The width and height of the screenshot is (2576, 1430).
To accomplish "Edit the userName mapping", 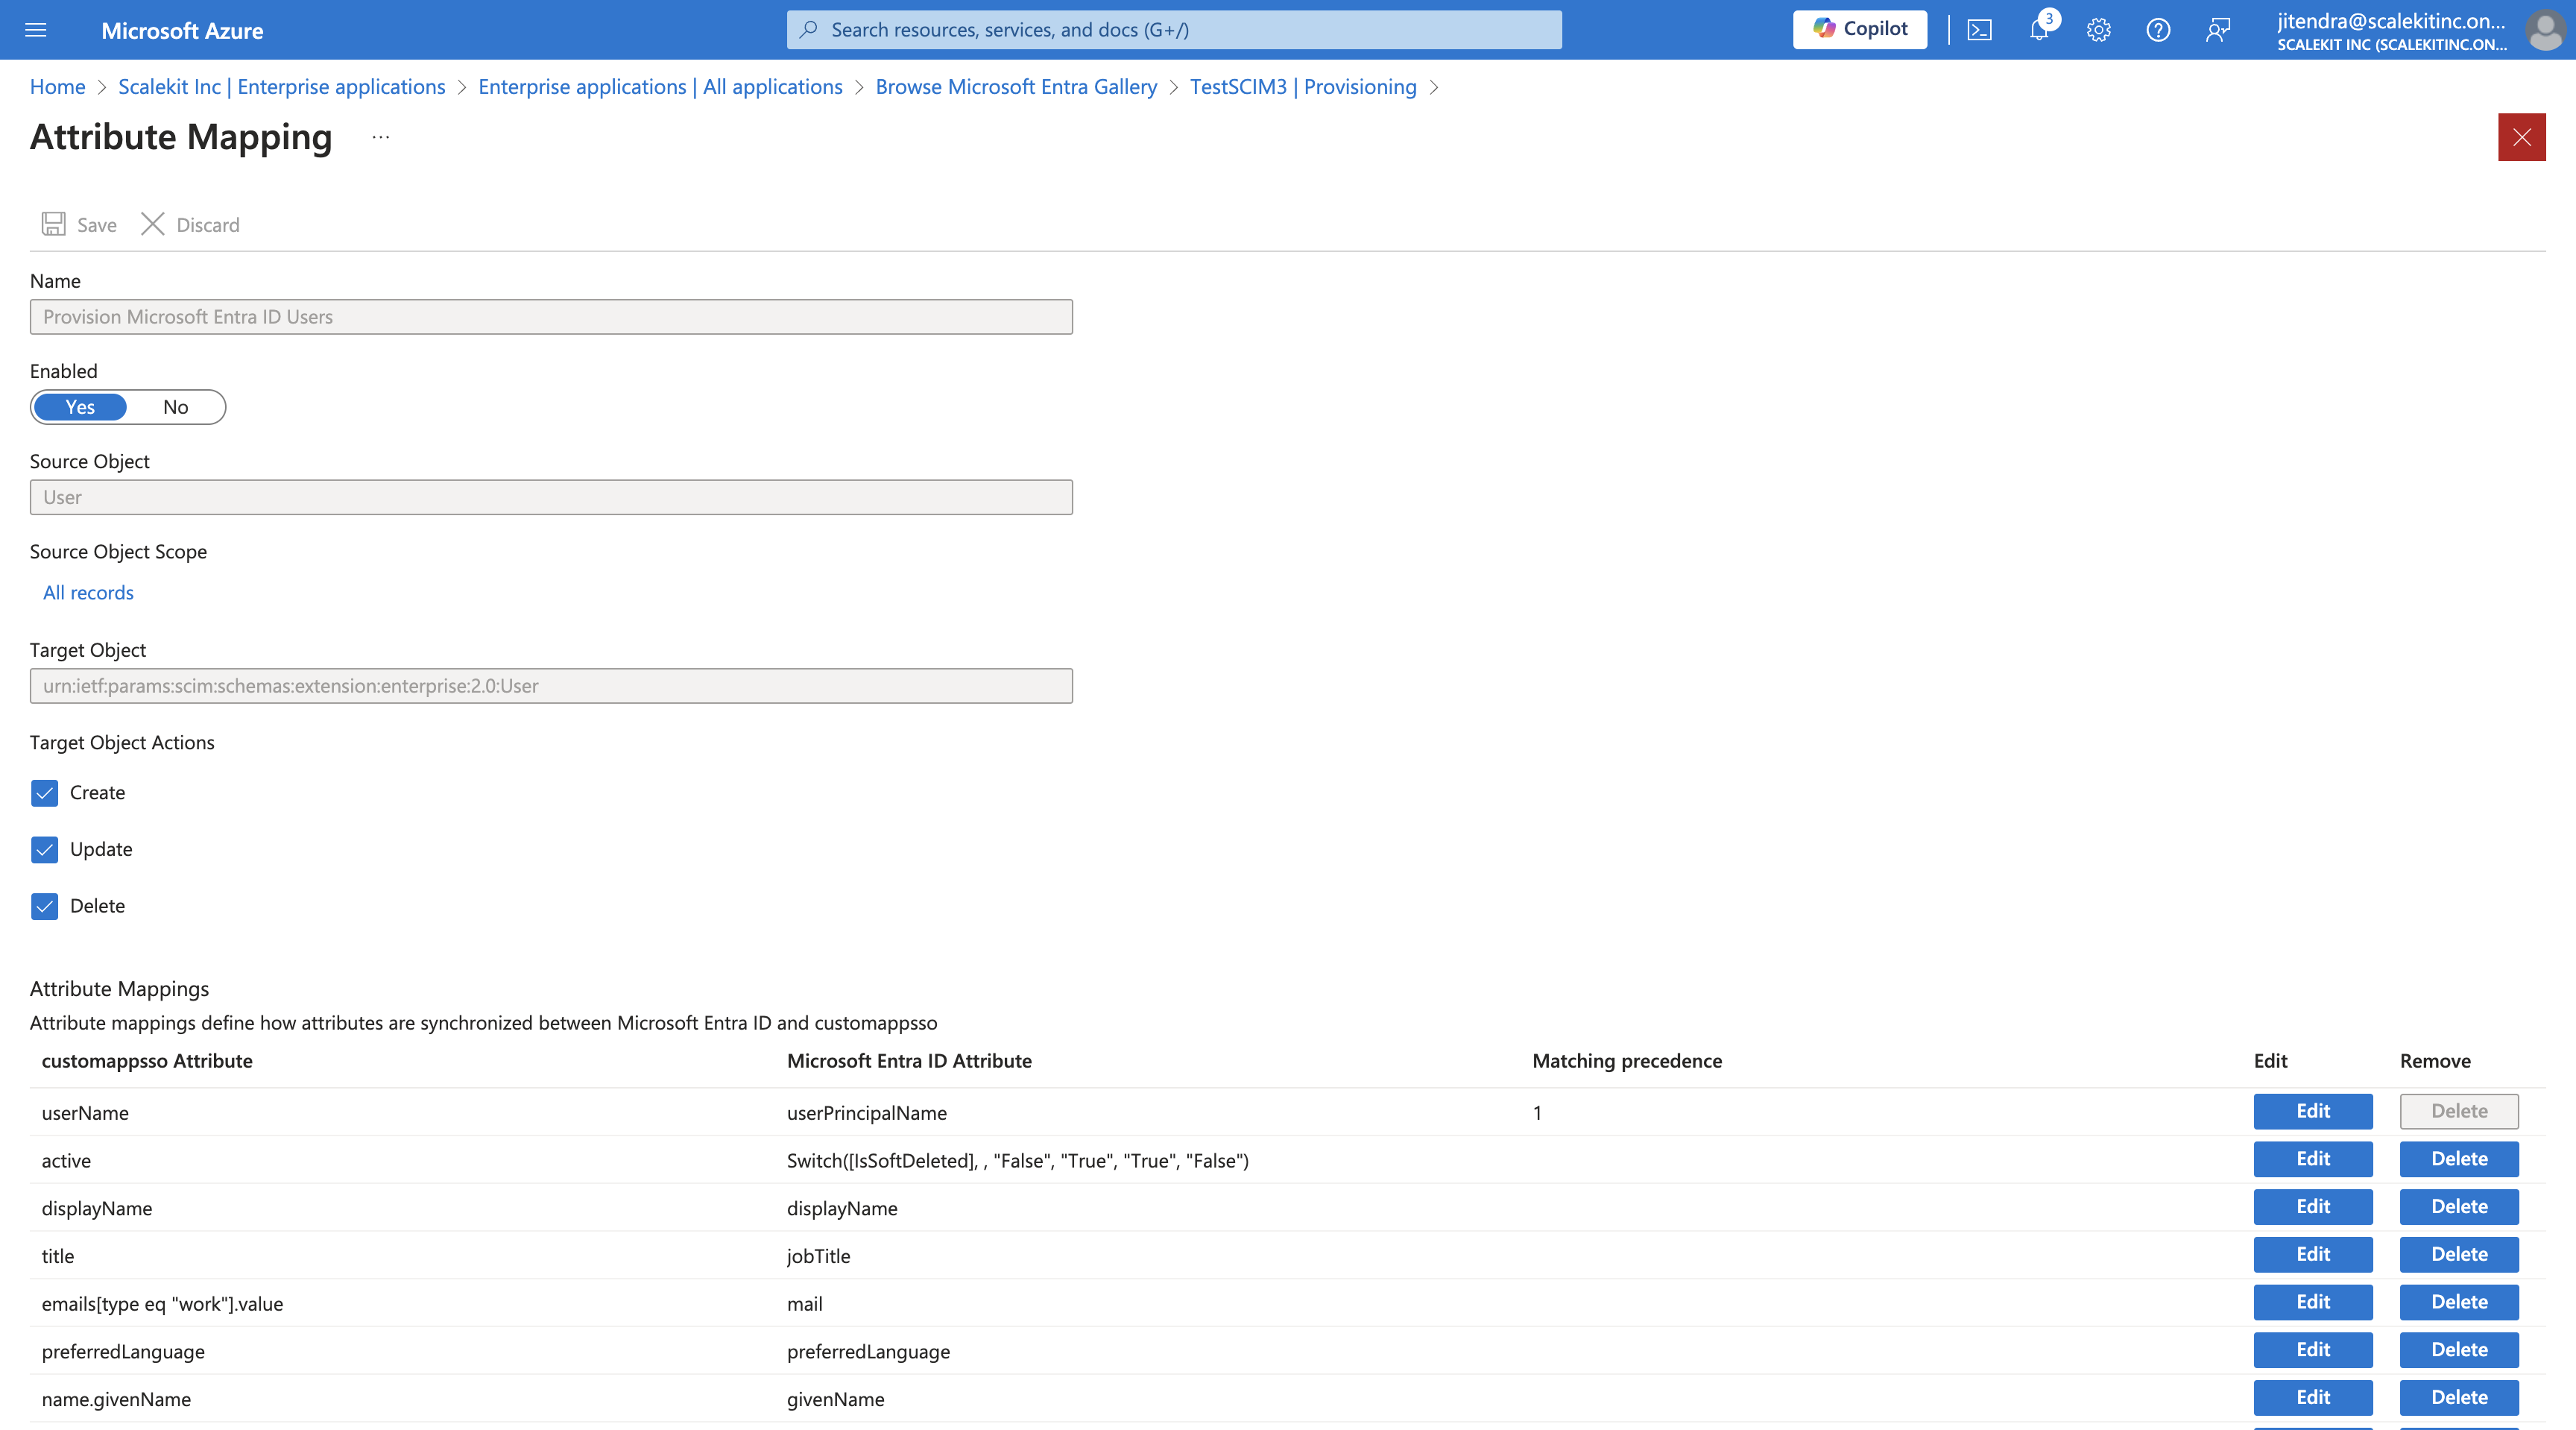I will tap(2313, 1111).
